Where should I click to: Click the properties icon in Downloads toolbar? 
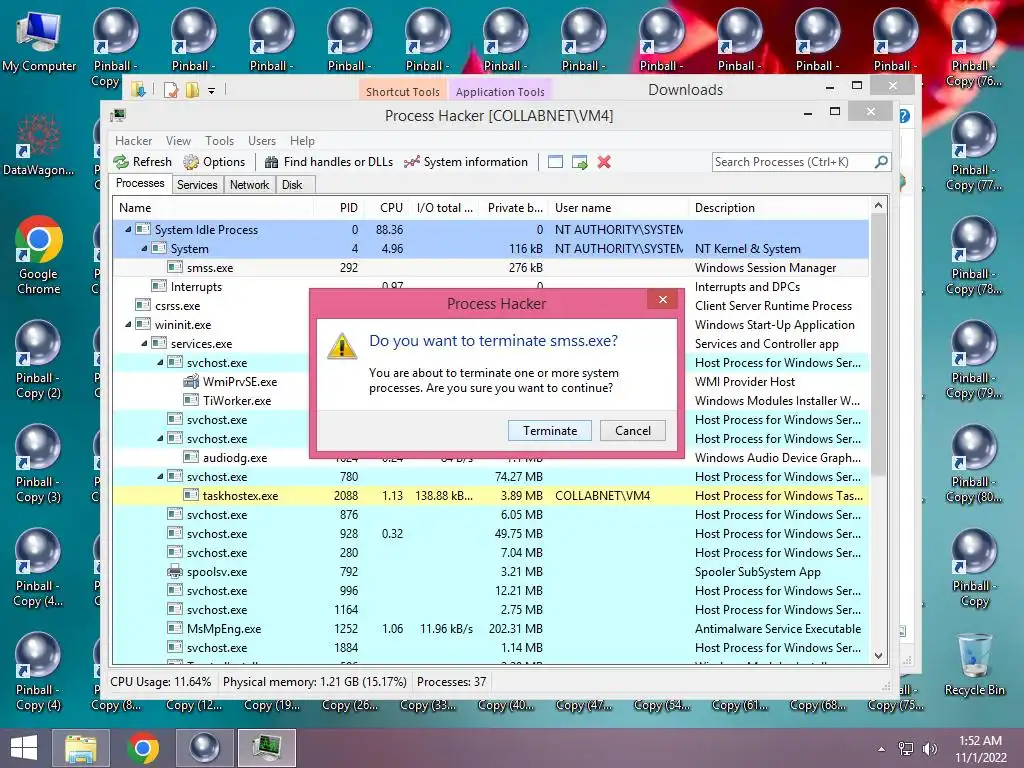click(x=170, y=89)
